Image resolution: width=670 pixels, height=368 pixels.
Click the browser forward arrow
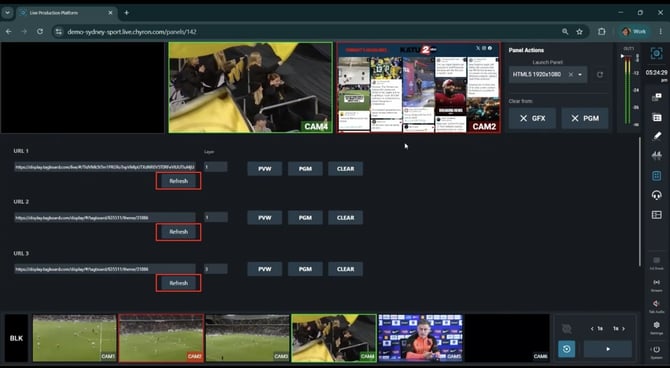point(24,32)
